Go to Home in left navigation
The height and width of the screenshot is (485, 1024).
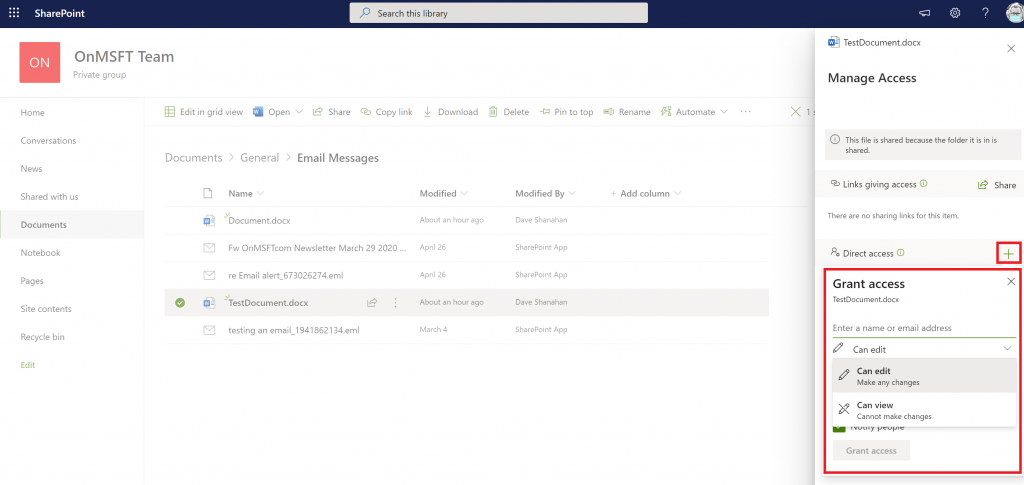click(33, 112)
